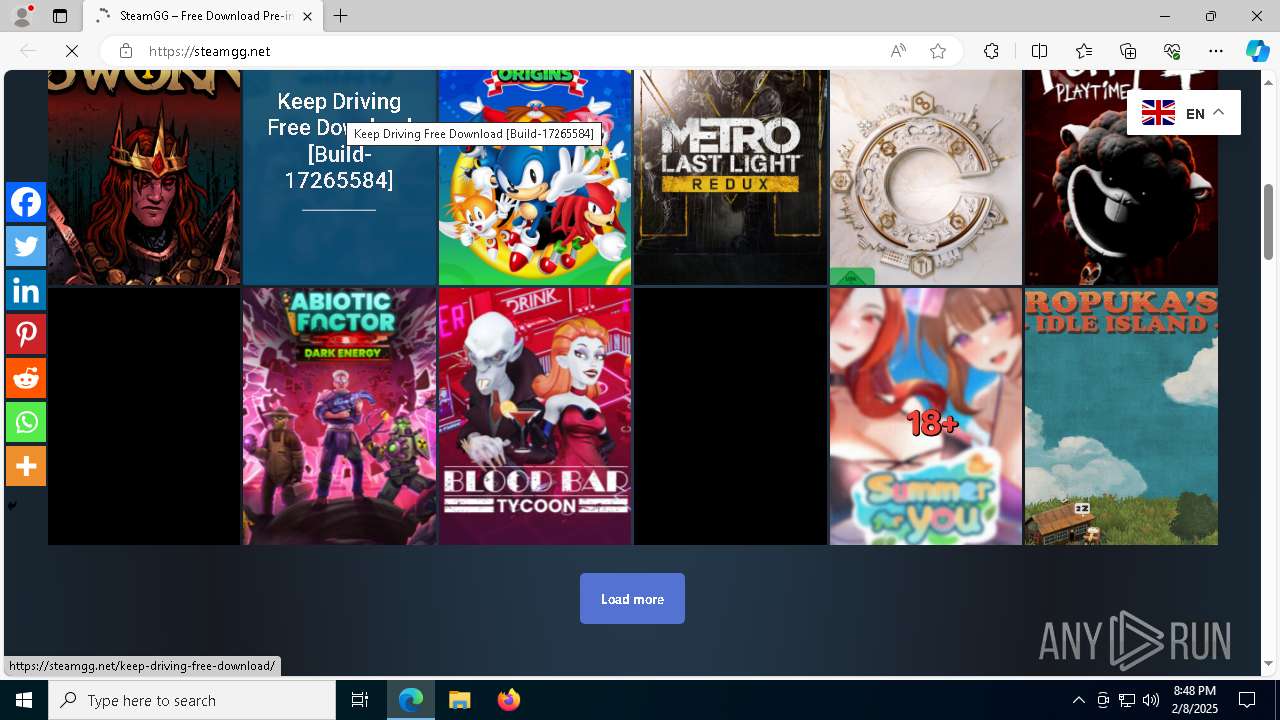Open a new browser tab
This screenshot has height=720, width=1280.
coord(341,16)
